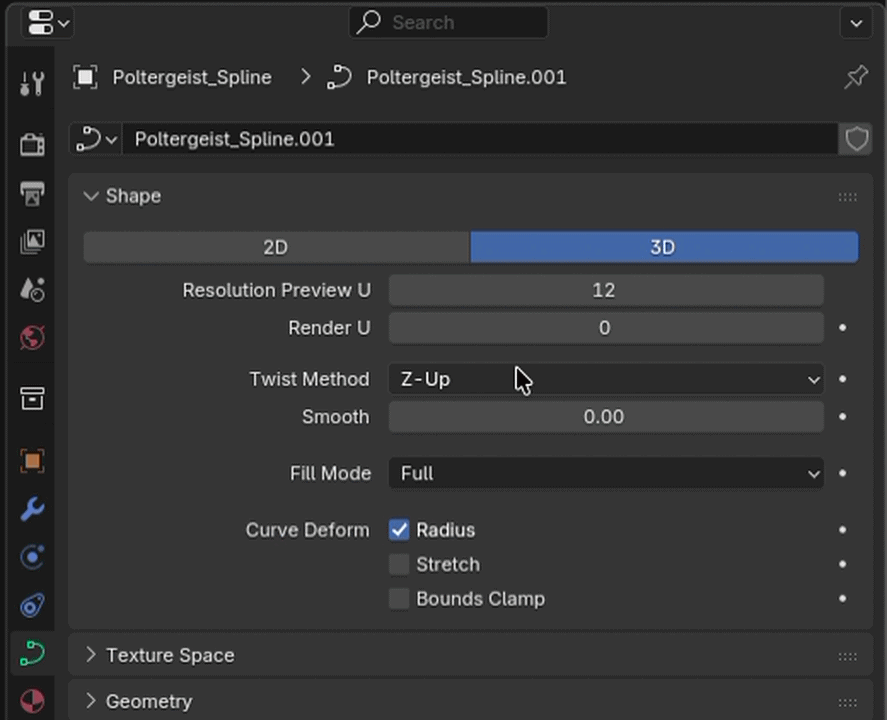Uncheck the Radius curve deform checkbox
The image size is (887, 720).
tap(399, 530)
